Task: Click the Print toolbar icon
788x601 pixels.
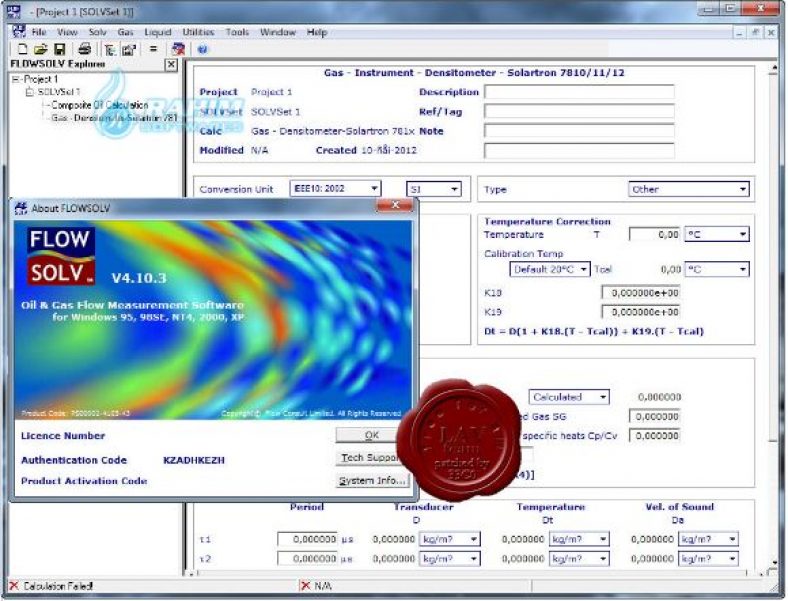Action: [x=85, y=49]
